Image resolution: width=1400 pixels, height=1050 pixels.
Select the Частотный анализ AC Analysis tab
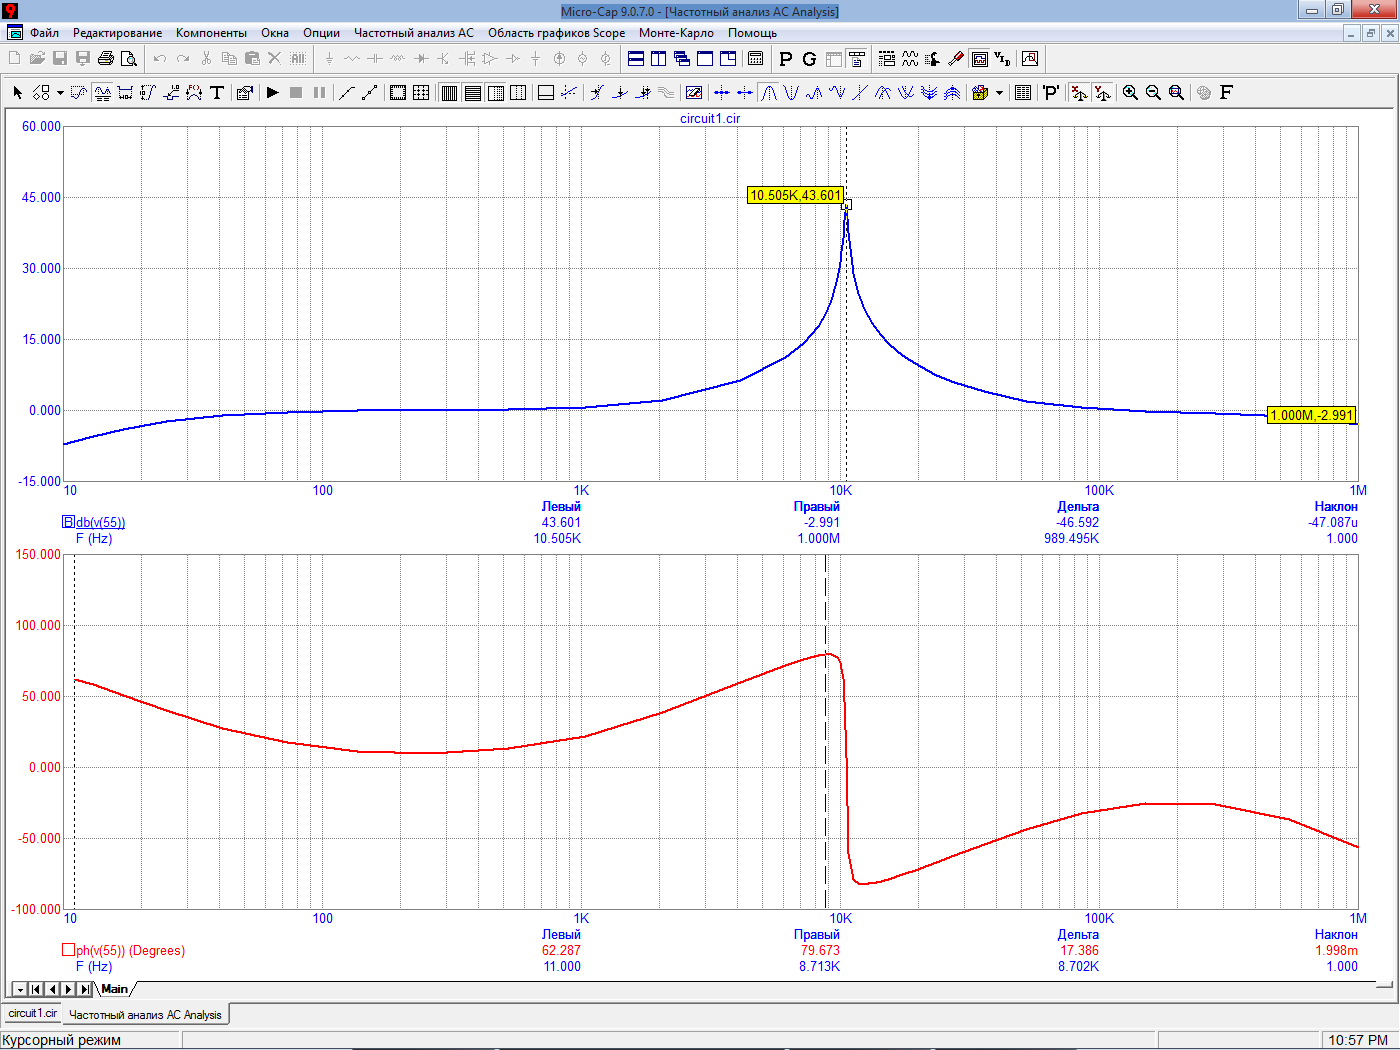pyautogui.click(x=145, y=1015)
